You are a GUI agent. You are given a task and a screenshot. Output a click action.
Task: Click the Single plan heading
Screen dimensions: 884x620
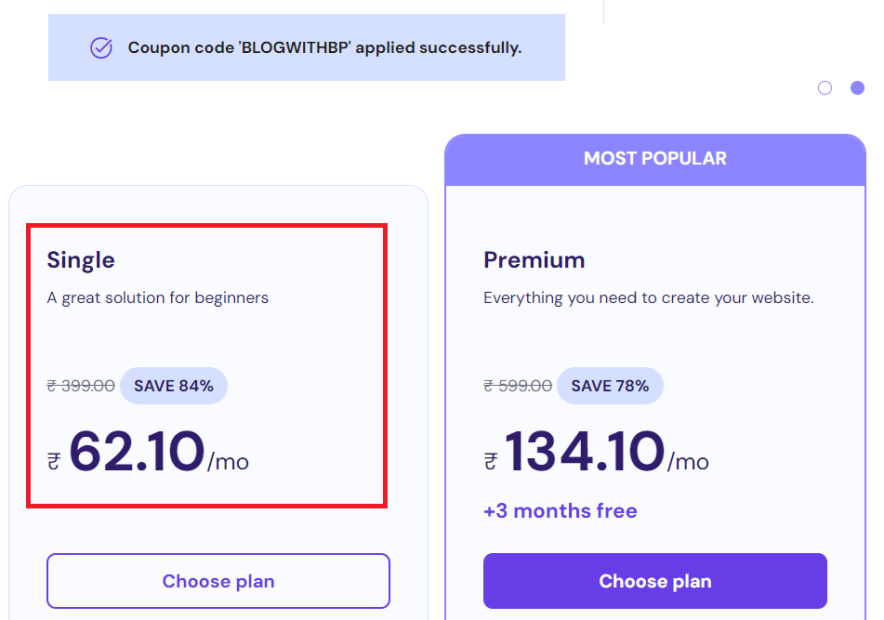pos(81,260)
